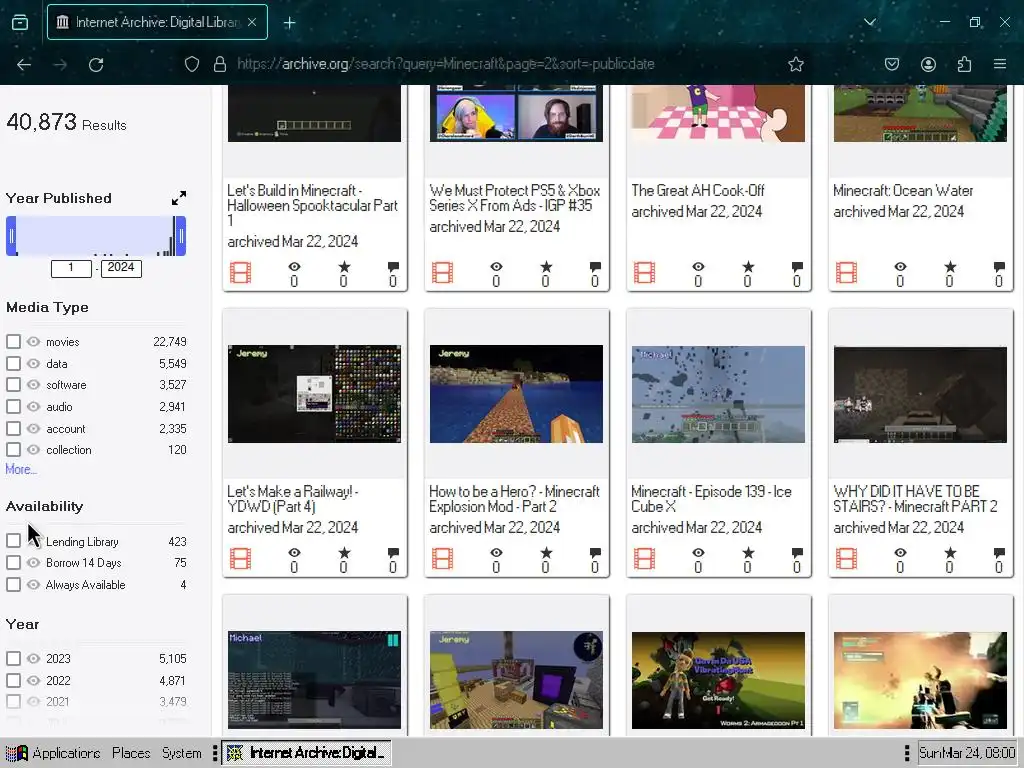Open the Firefox hamburger application menu
The height and width of the screenshot is (768, 1024).
(1000, 64)
